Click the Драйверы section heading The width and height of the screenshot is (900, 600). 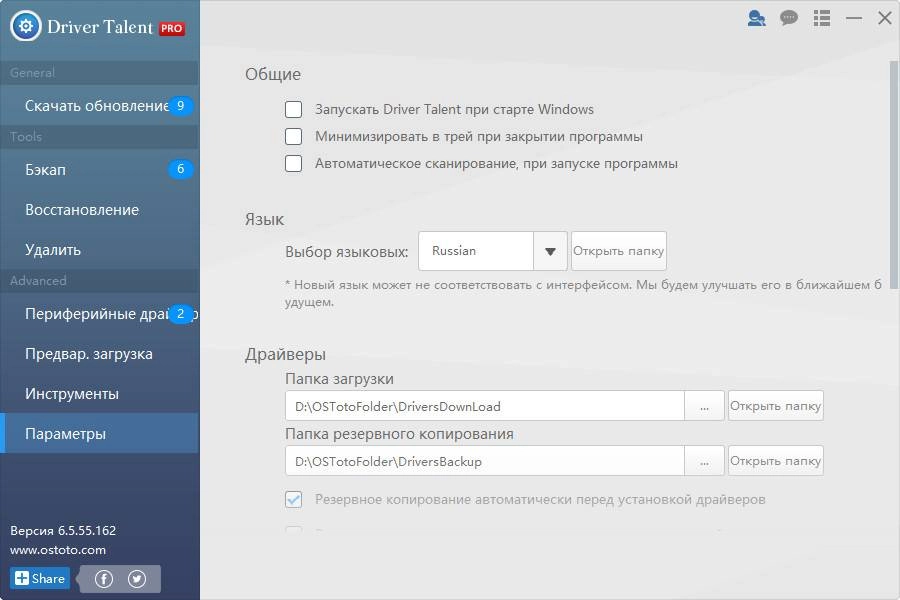(285, 354)
